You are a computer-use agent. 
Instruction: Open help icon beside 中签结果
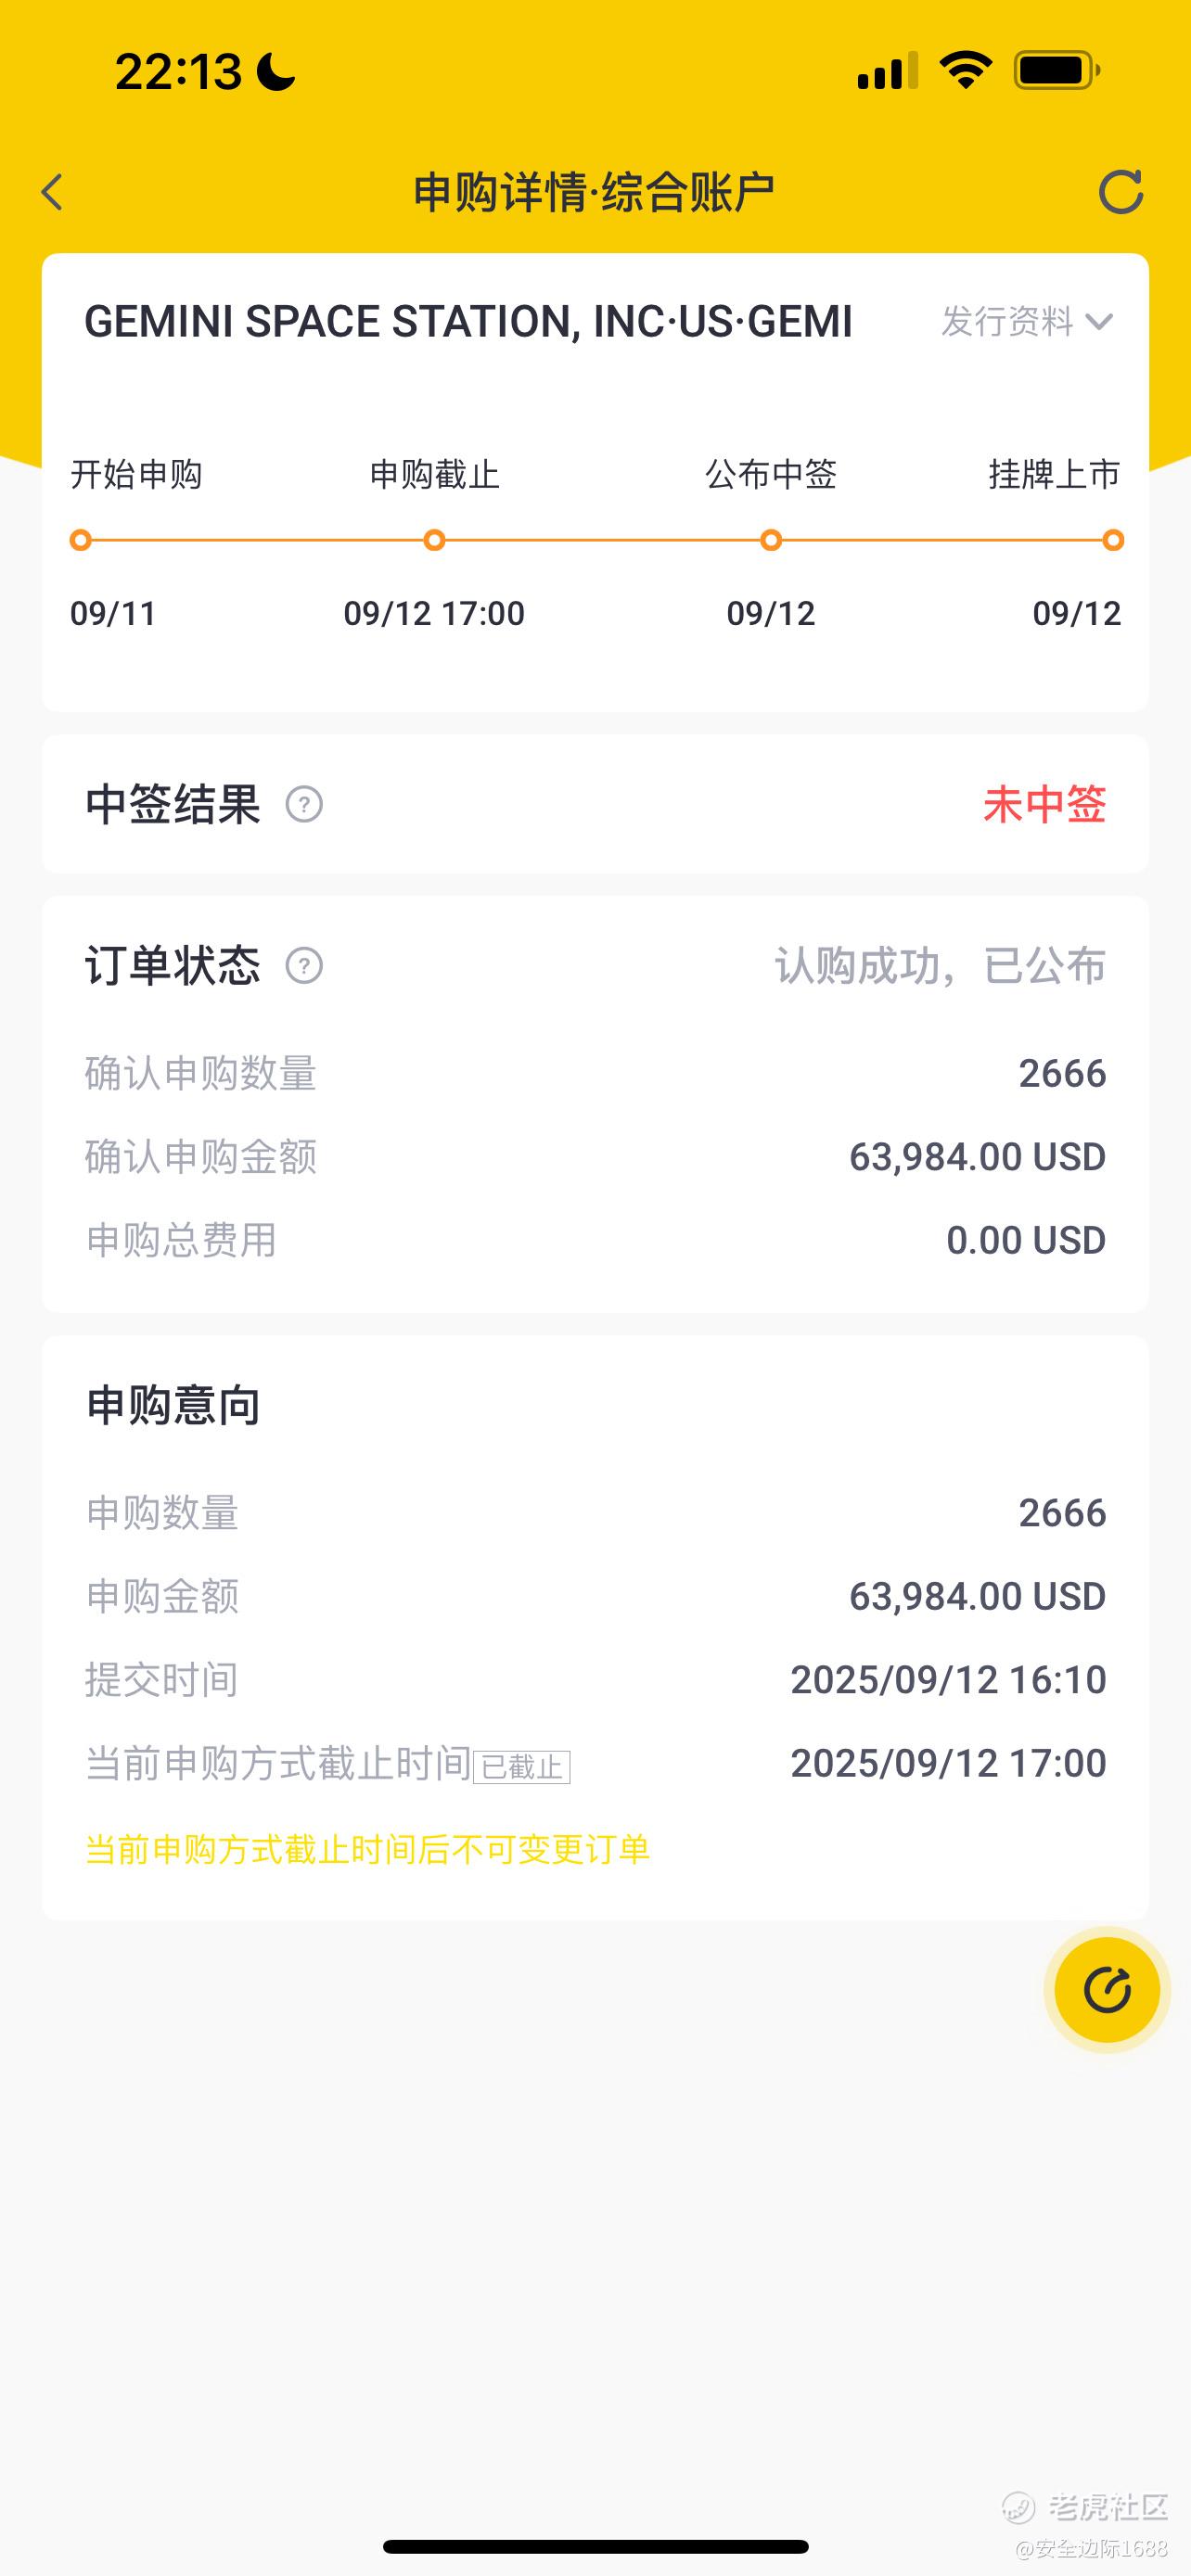point(304,804)
